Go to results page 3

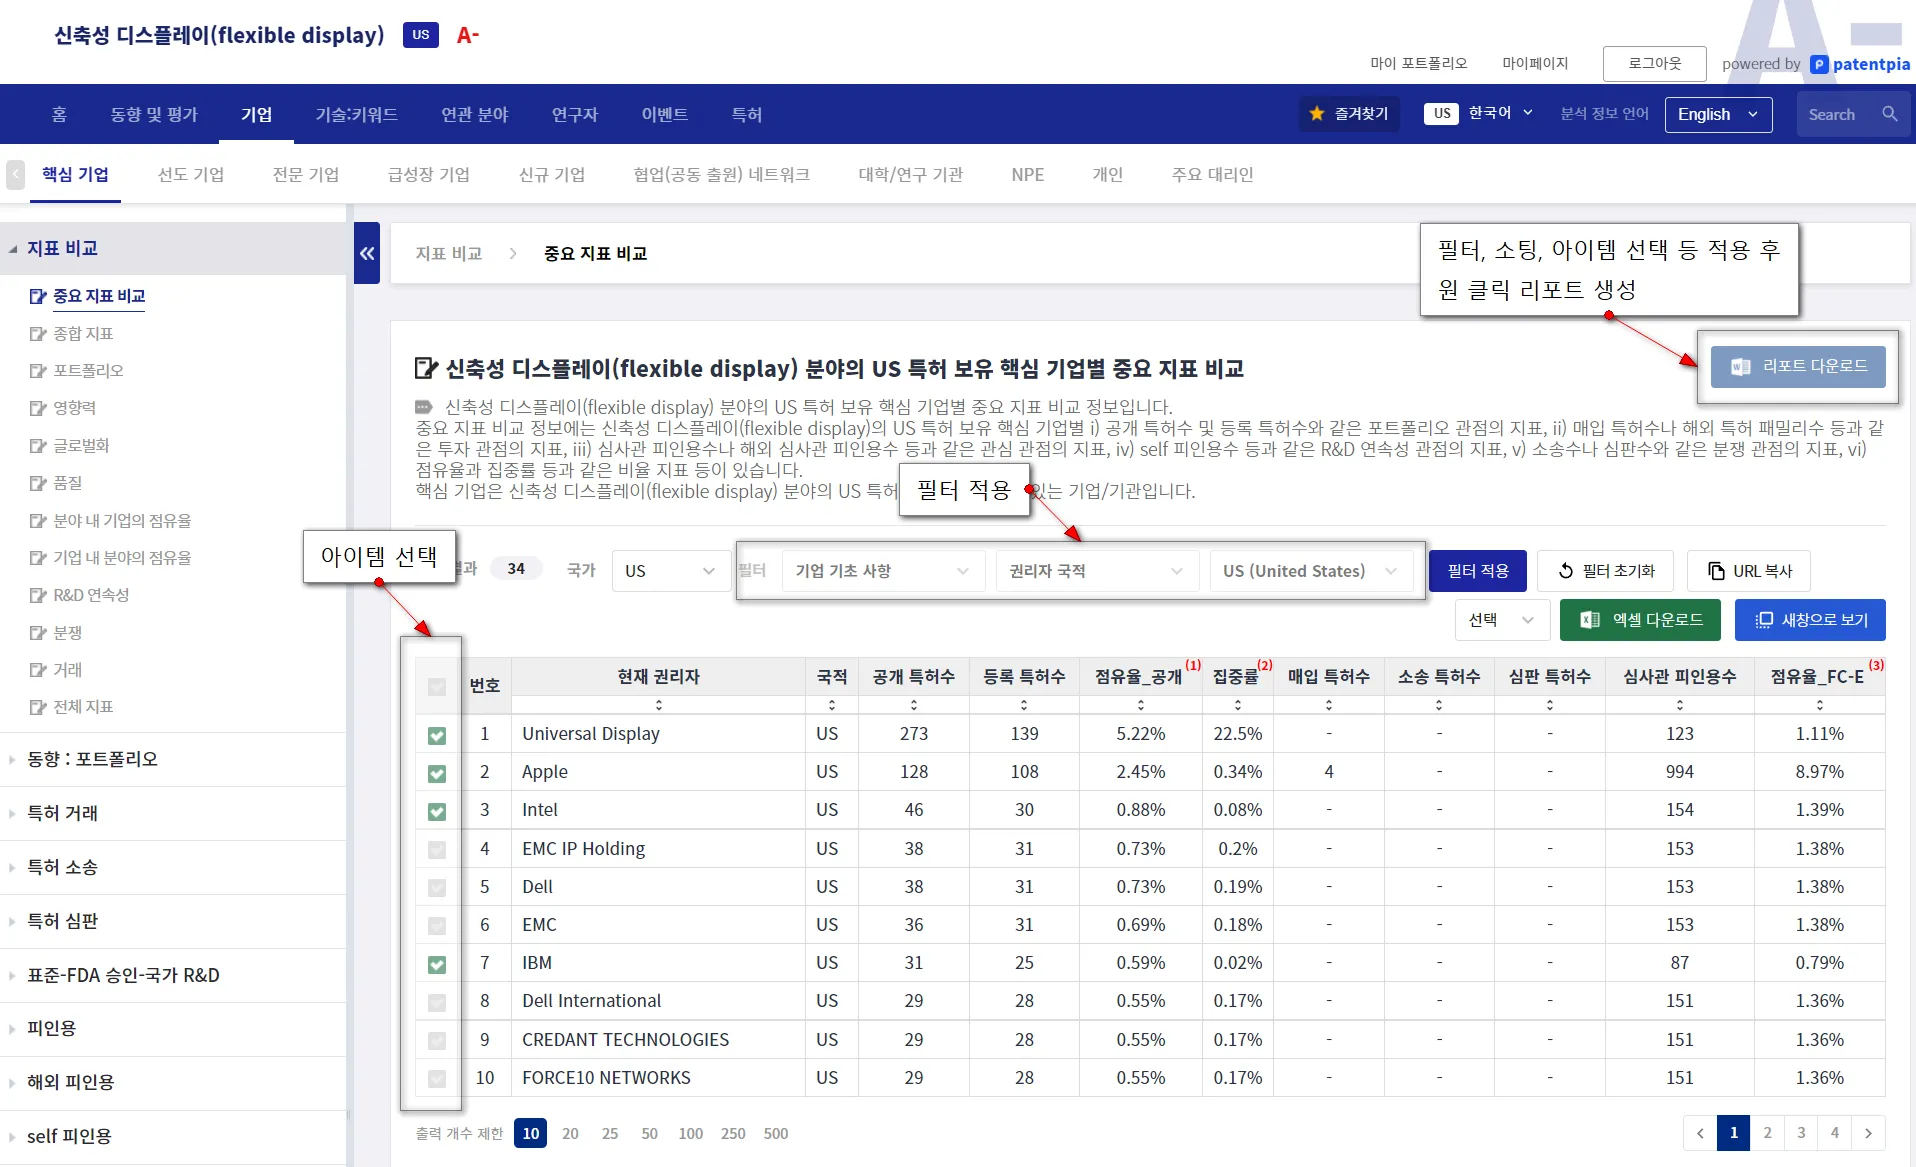pos(1801,1133)
